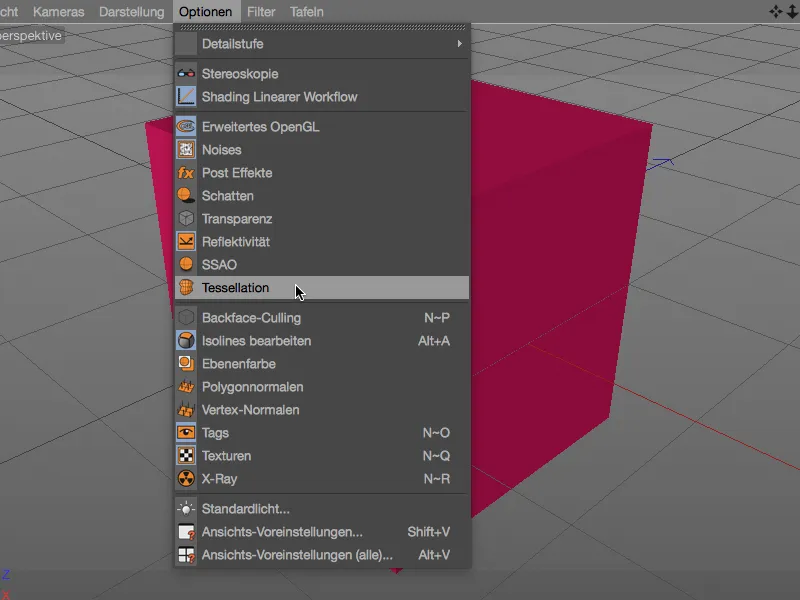
Task: Toggle Noises display option
Action: click(x=321, y=149)
